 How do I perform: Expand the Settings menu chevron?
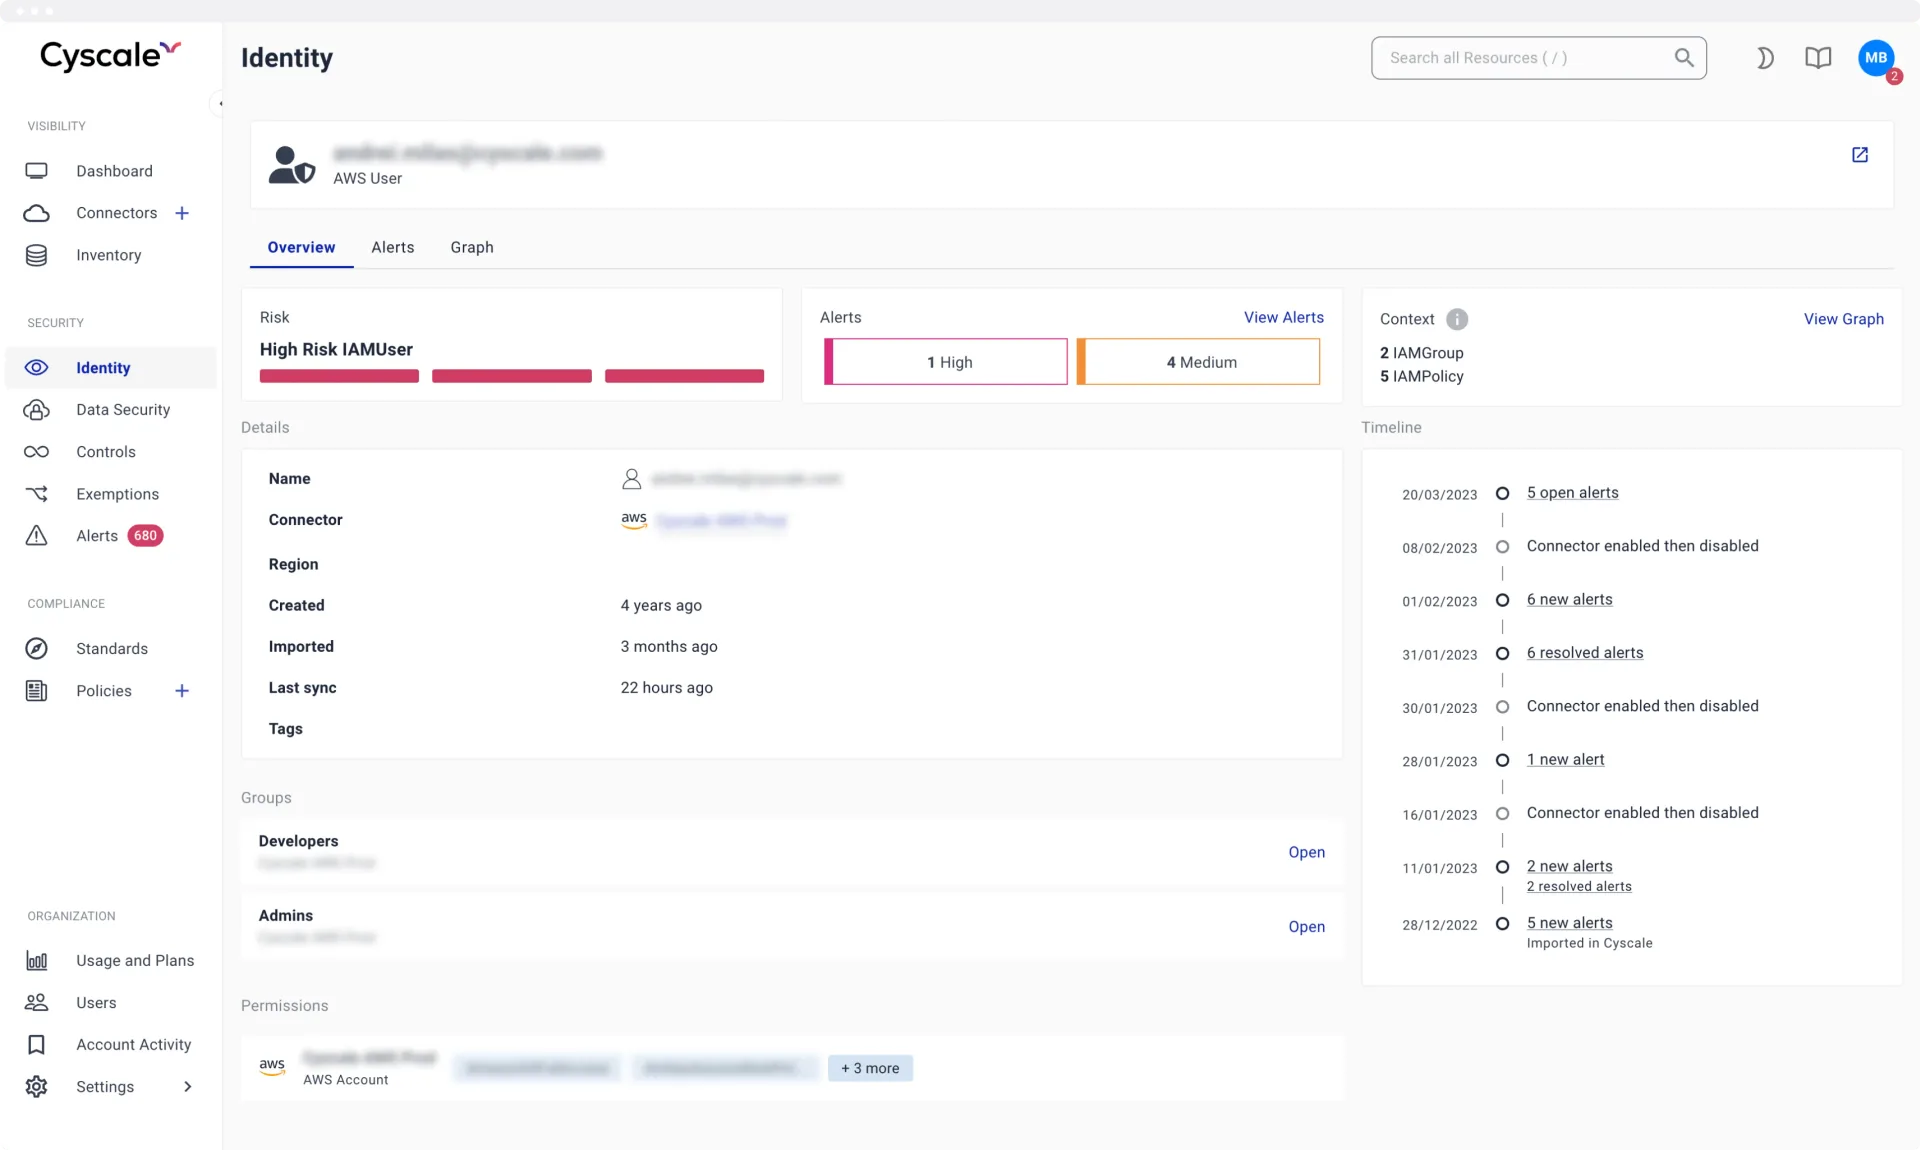pos(188,1087)
